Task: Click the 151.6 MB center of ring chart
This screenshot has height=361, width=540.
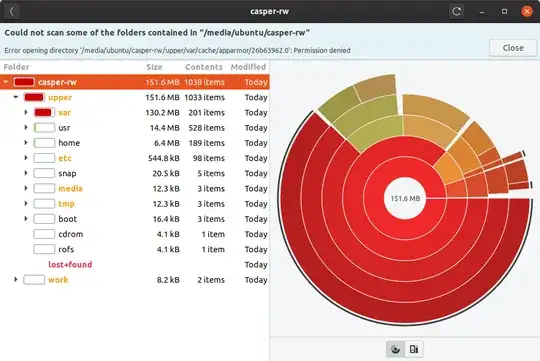Action: point(405,198)
